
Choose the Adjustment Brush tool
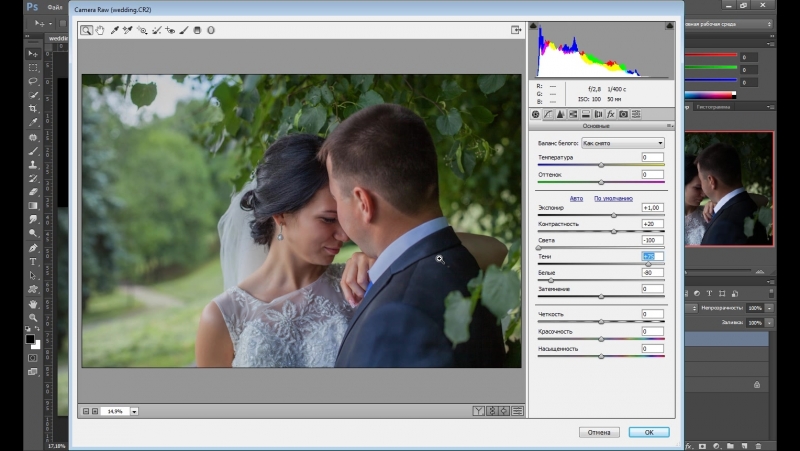click(x=184, y=30)
